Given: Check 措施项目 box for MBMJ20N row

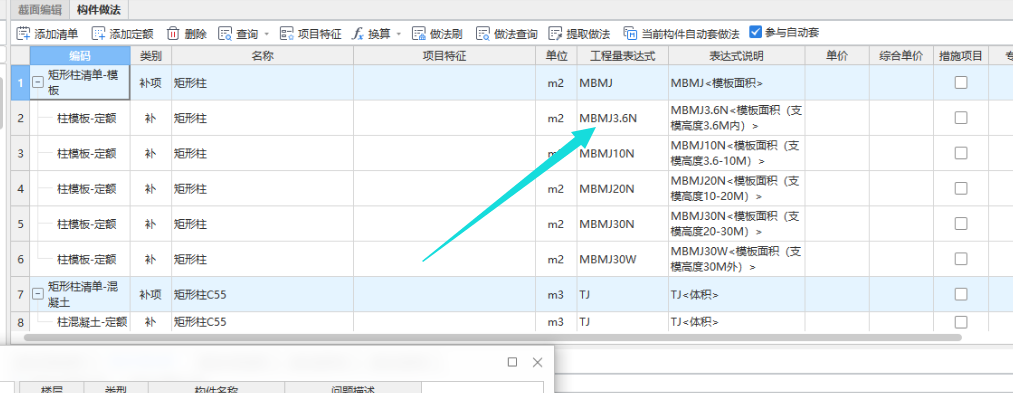Looking at the screenshot, I should pyautogui.click(x=961, y=188).
